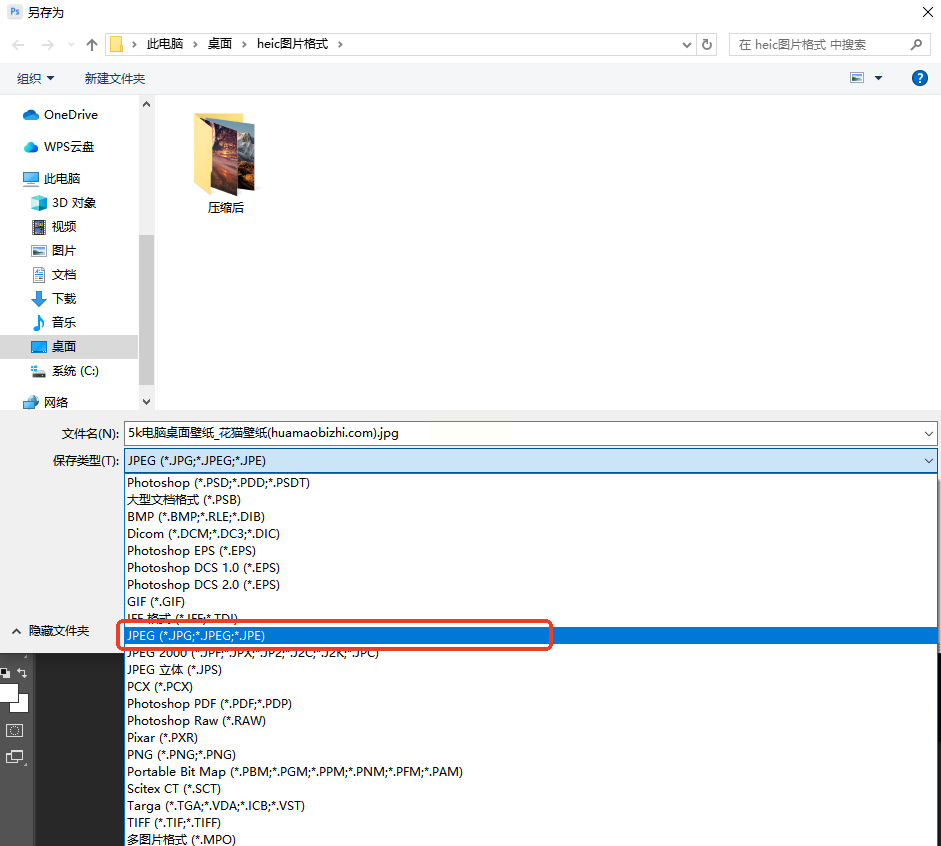The image size is (941, 846).
Task: Refresh the heic图片格式 folder view
Action: tap(707, 44)
